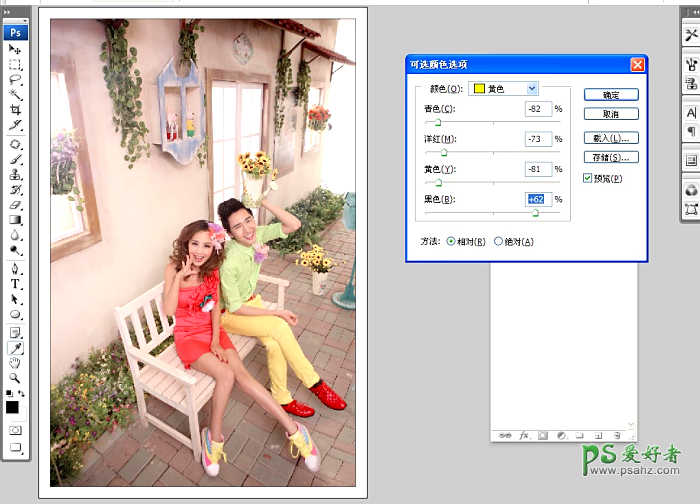Toggle the 预览(P) preview checkbox
The image size is (700, 504).
coord(587,178)
